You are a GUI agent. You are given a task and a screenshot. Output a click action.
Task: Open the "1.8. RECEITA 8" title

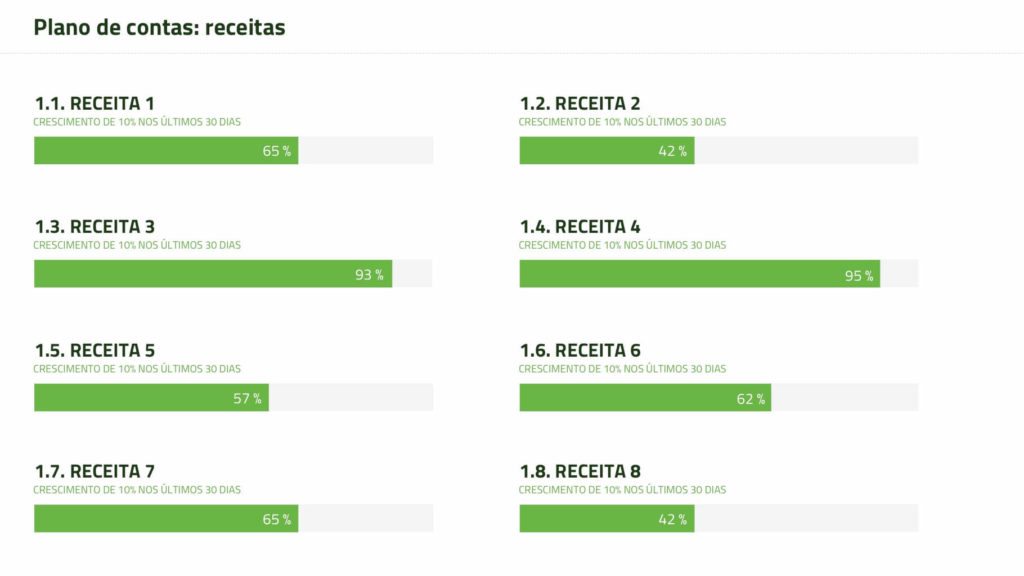[x=579, y=472]
